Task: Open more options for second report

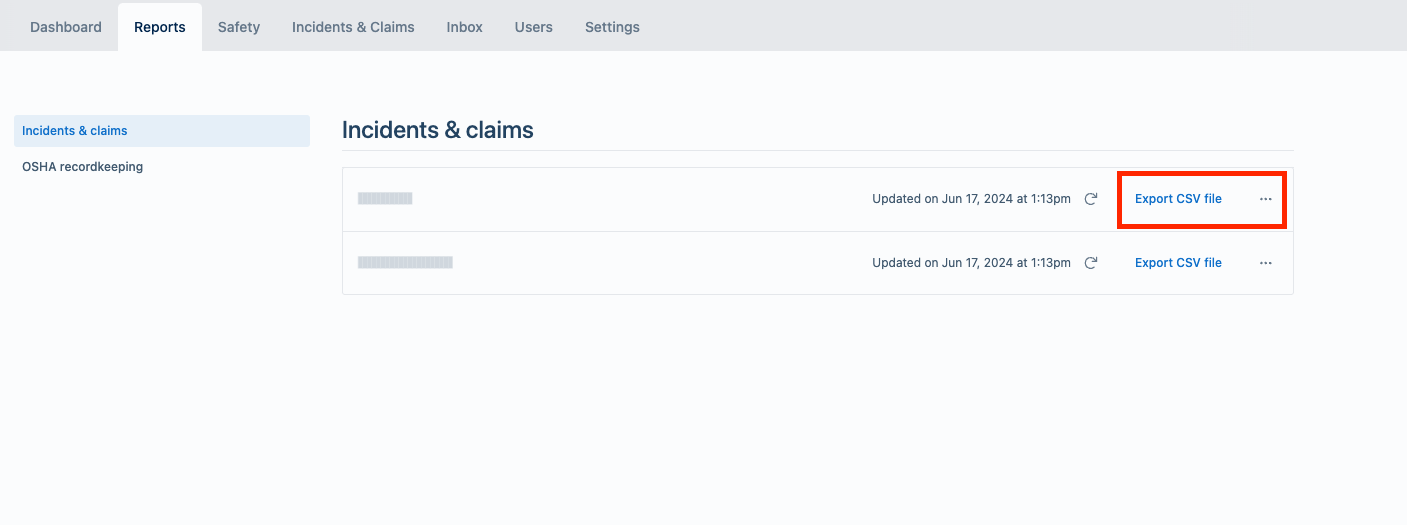Action: click(1266, 263)
